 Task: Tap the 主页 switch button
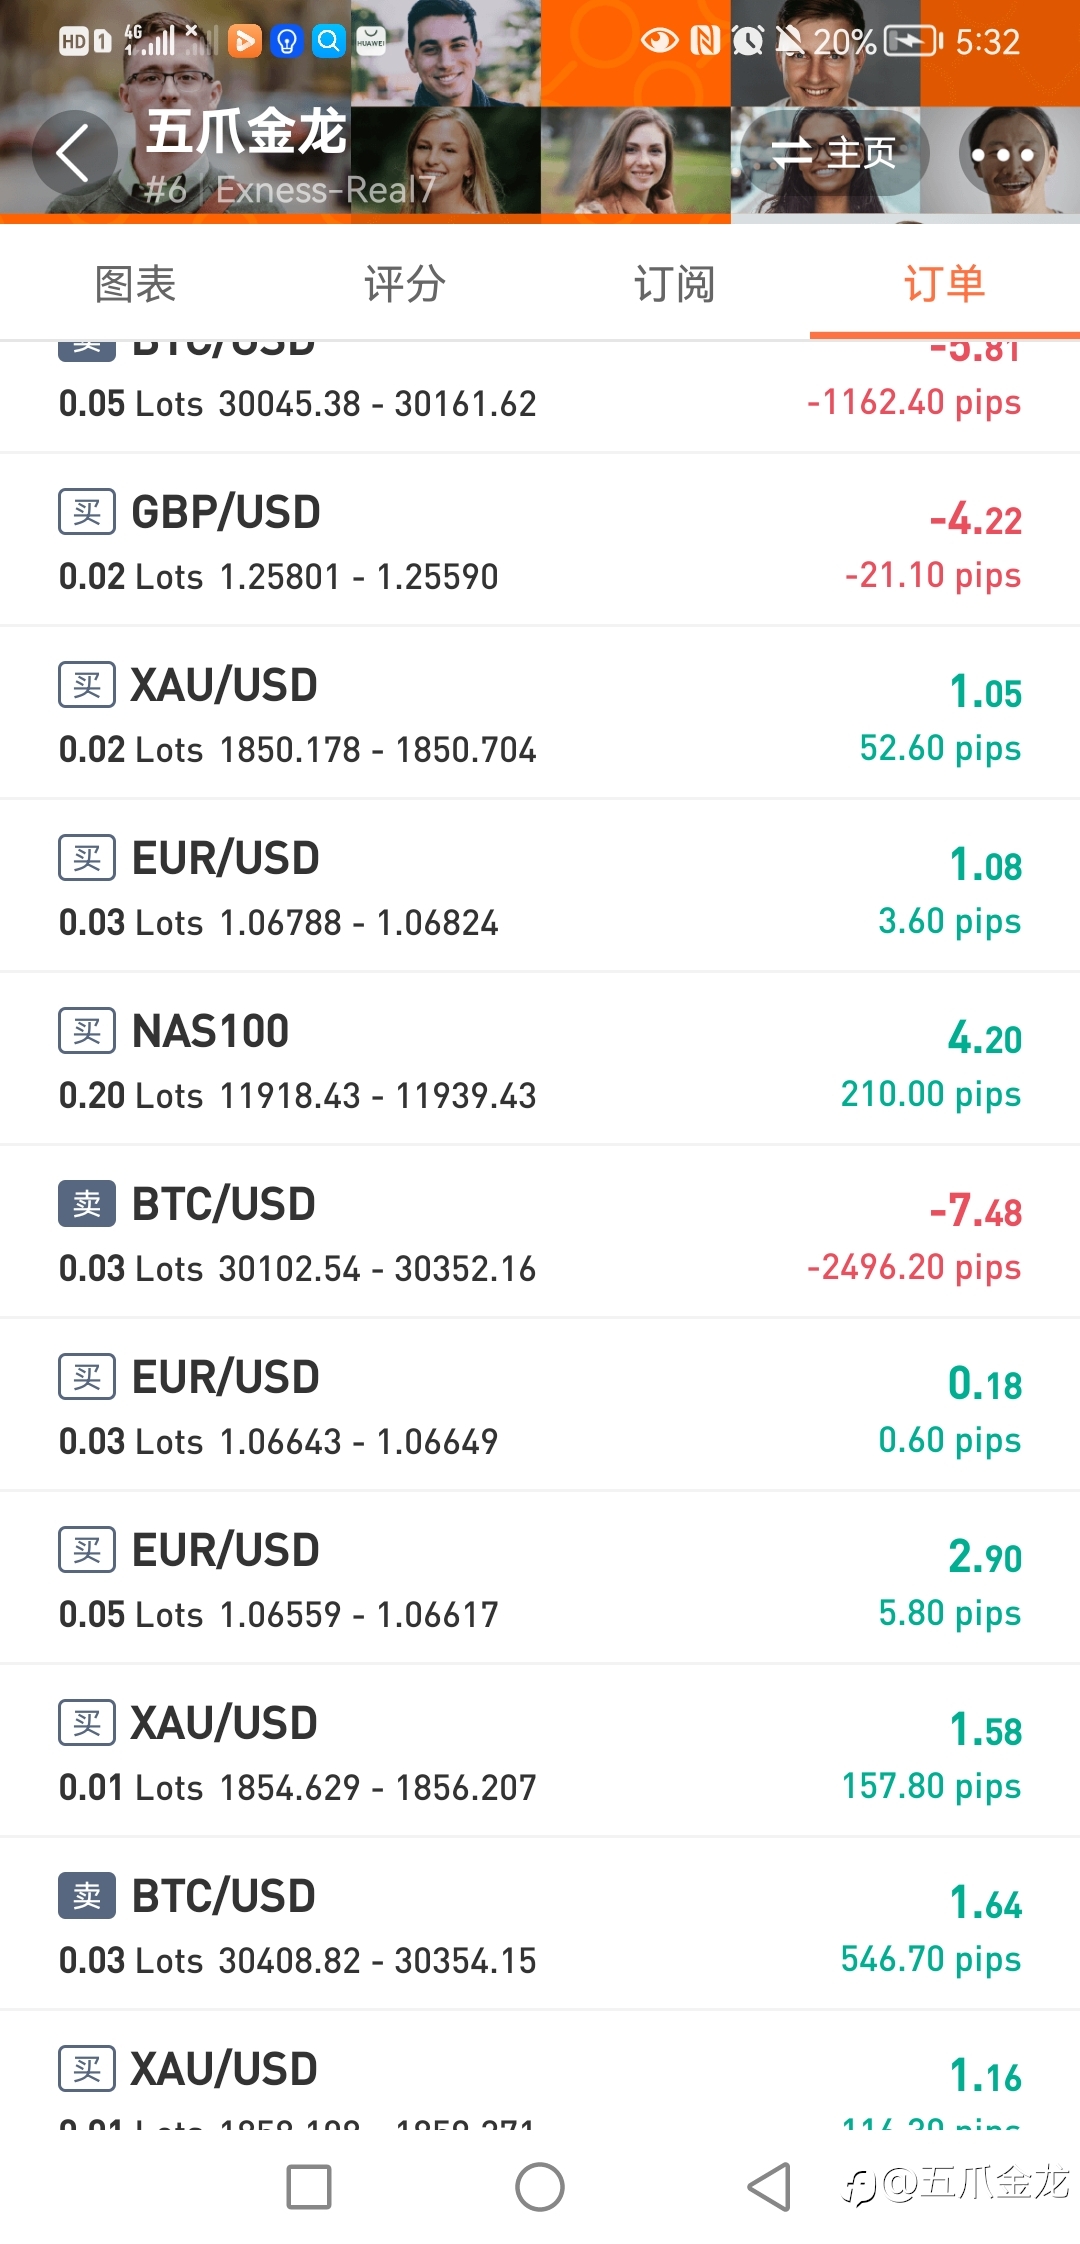pyautogui.click(x=834, y=154)
